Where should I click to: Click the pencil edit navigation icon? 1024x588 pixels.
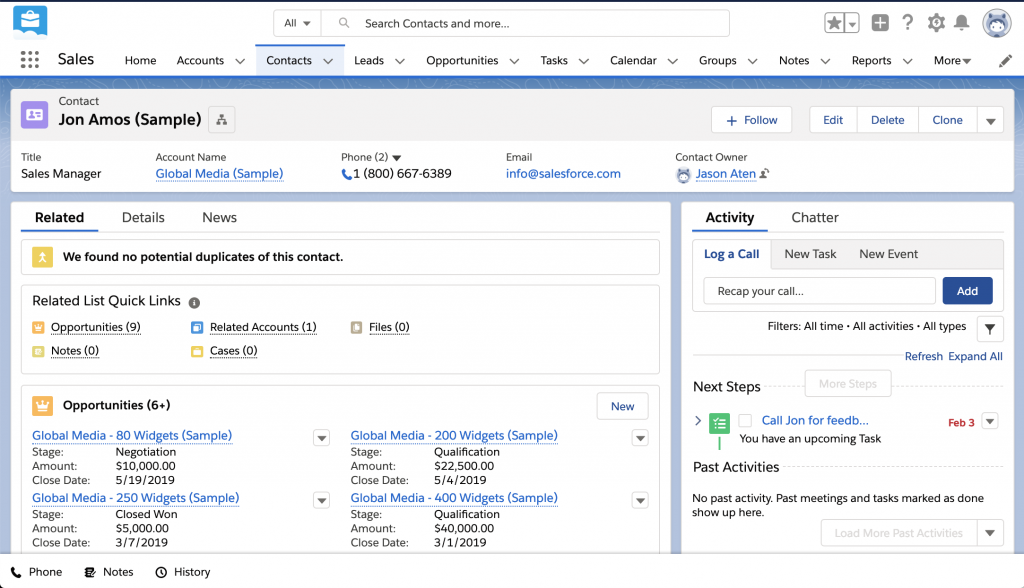[1005, 61]
